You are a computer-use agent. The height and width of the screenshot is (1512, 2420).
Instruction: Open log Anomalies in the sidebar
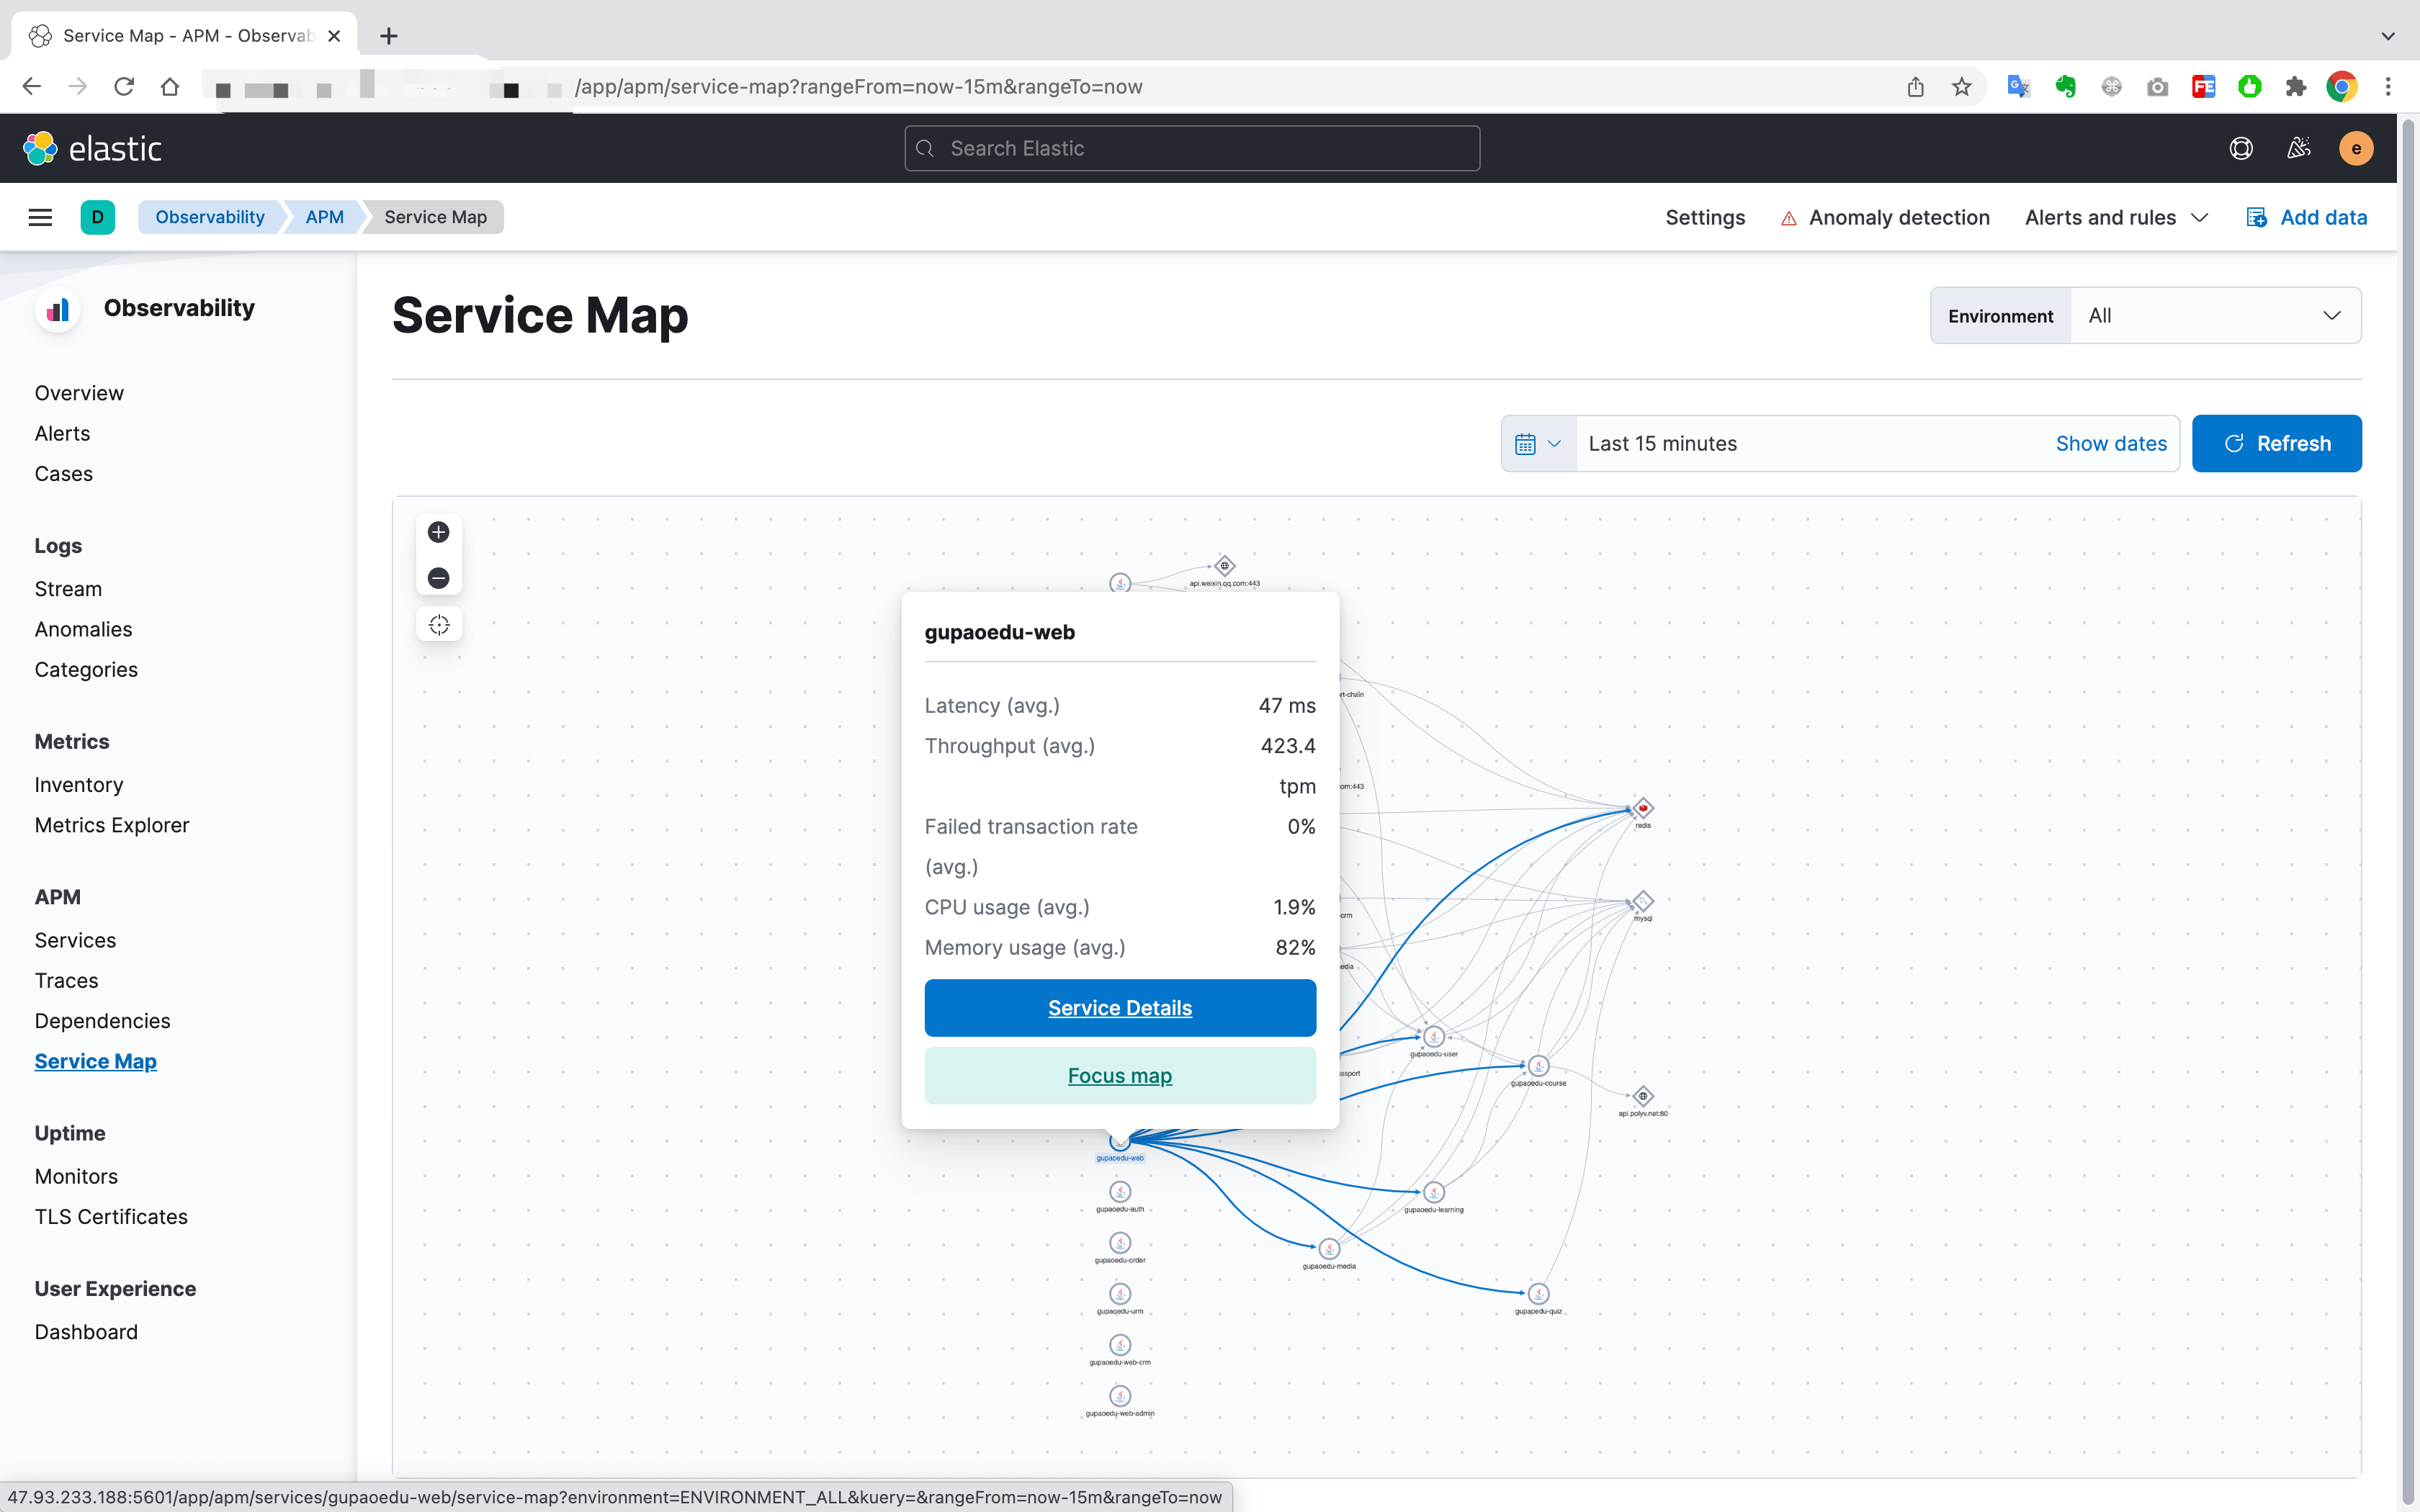click(x=83, y=629)
